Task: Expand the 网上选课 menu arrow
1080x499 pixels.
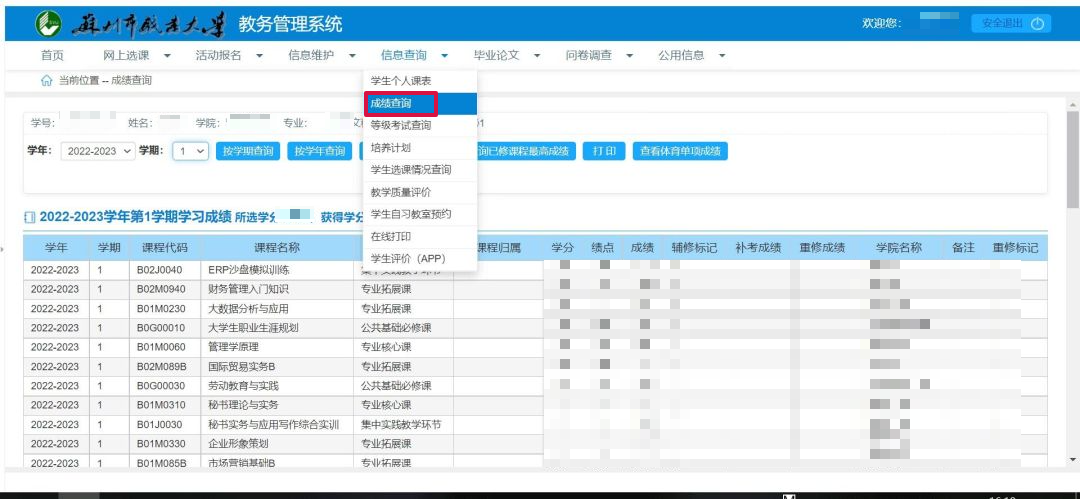Action: 167,57
